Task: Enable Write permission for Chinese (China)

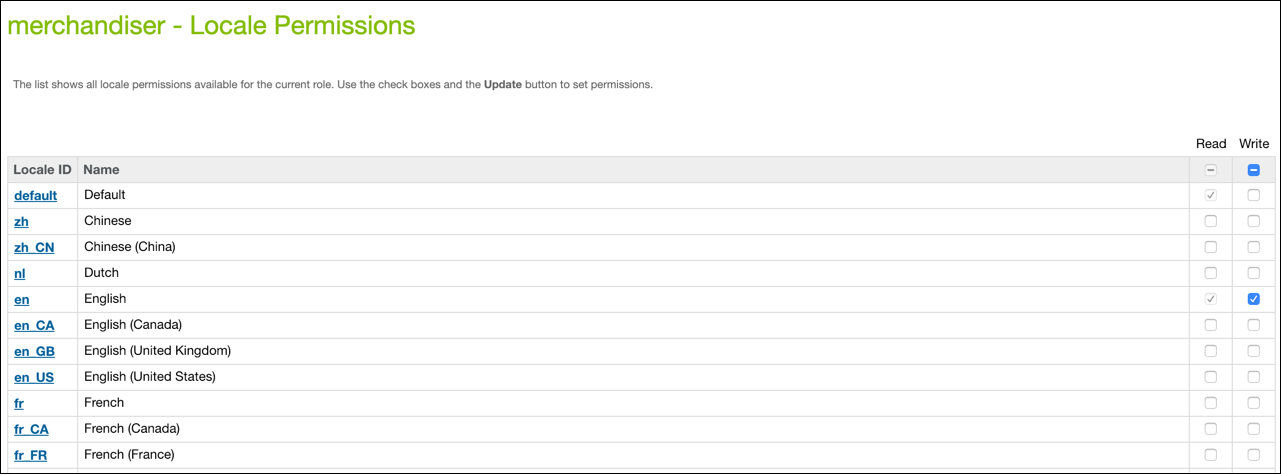Action: pos(1254,247)
